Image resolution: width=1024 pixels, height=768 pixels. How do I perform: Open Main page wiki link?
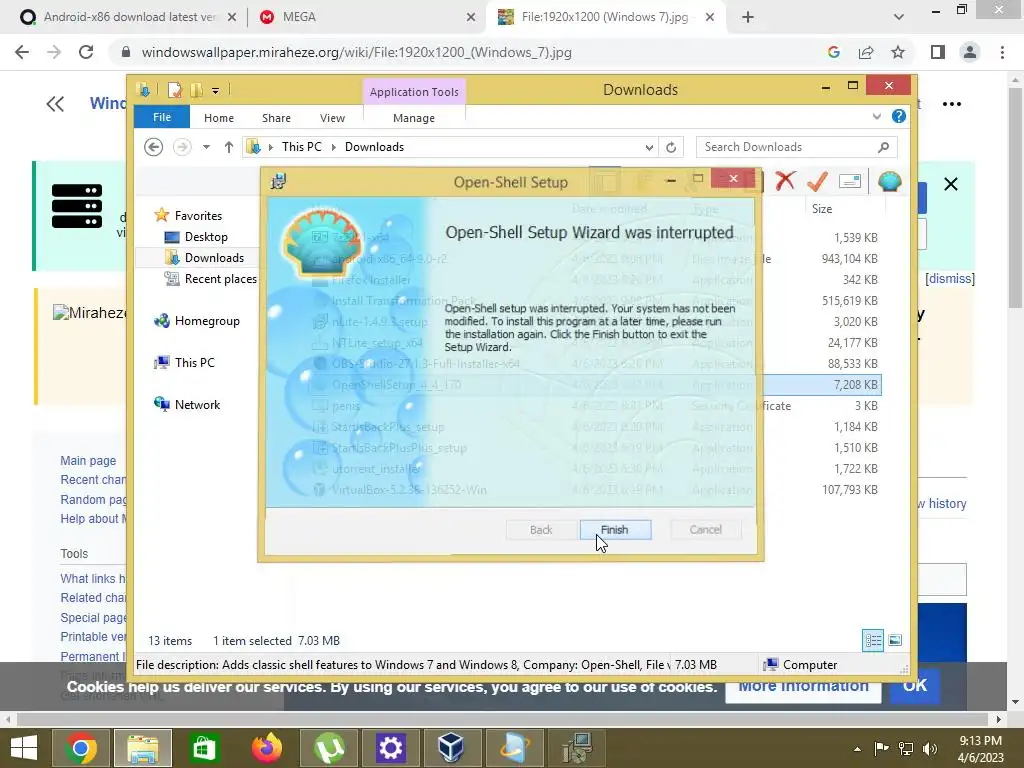pos(88,460)
